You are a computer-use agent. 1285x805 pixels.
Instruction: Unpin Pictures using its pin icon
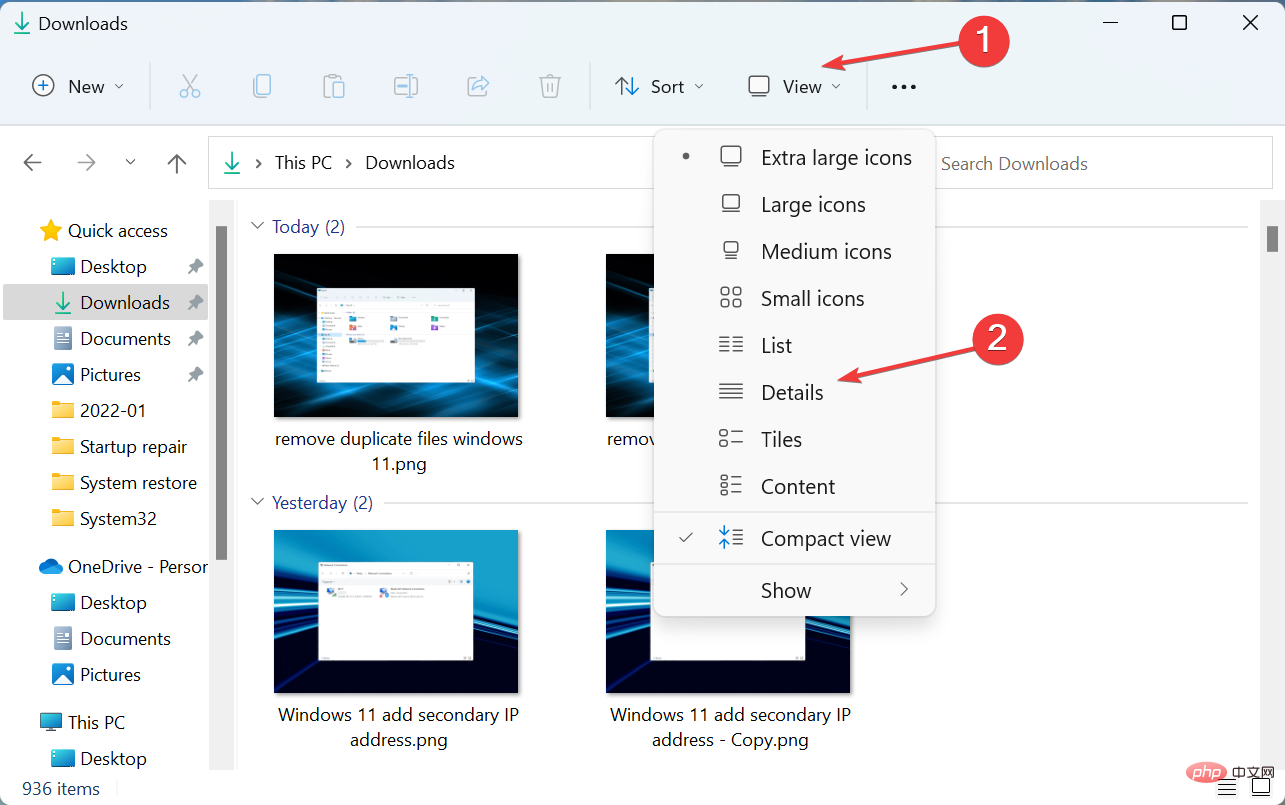tap(195, 375)
